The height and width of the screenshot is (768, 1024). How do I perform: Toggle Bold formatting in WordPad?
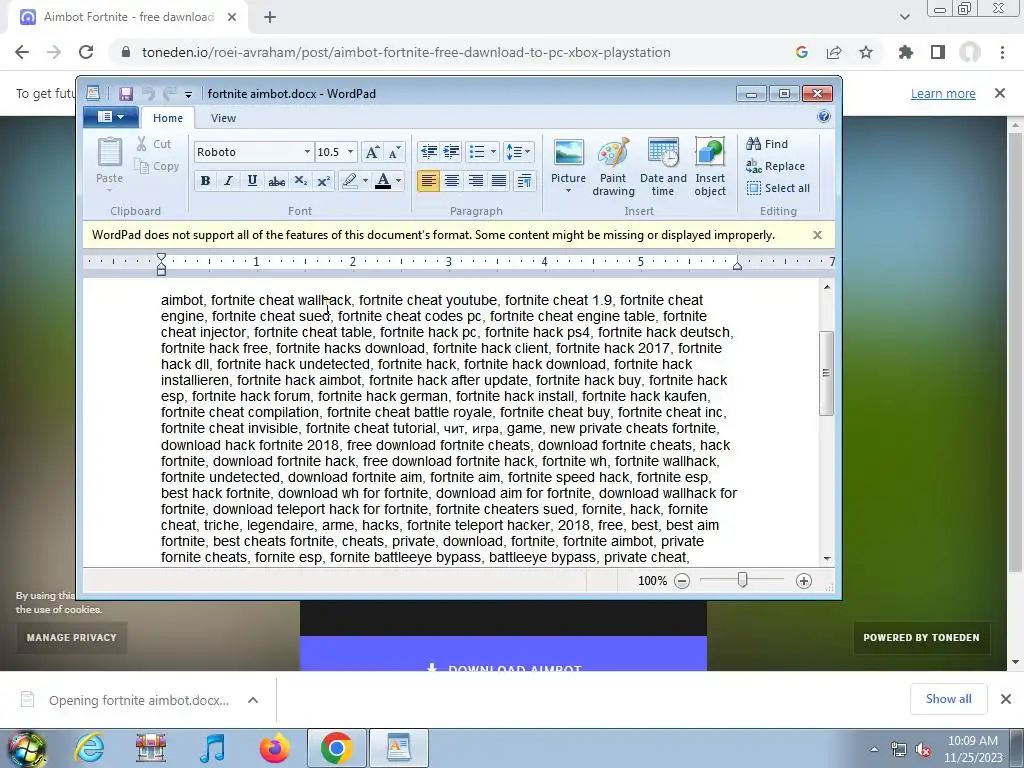205,181
